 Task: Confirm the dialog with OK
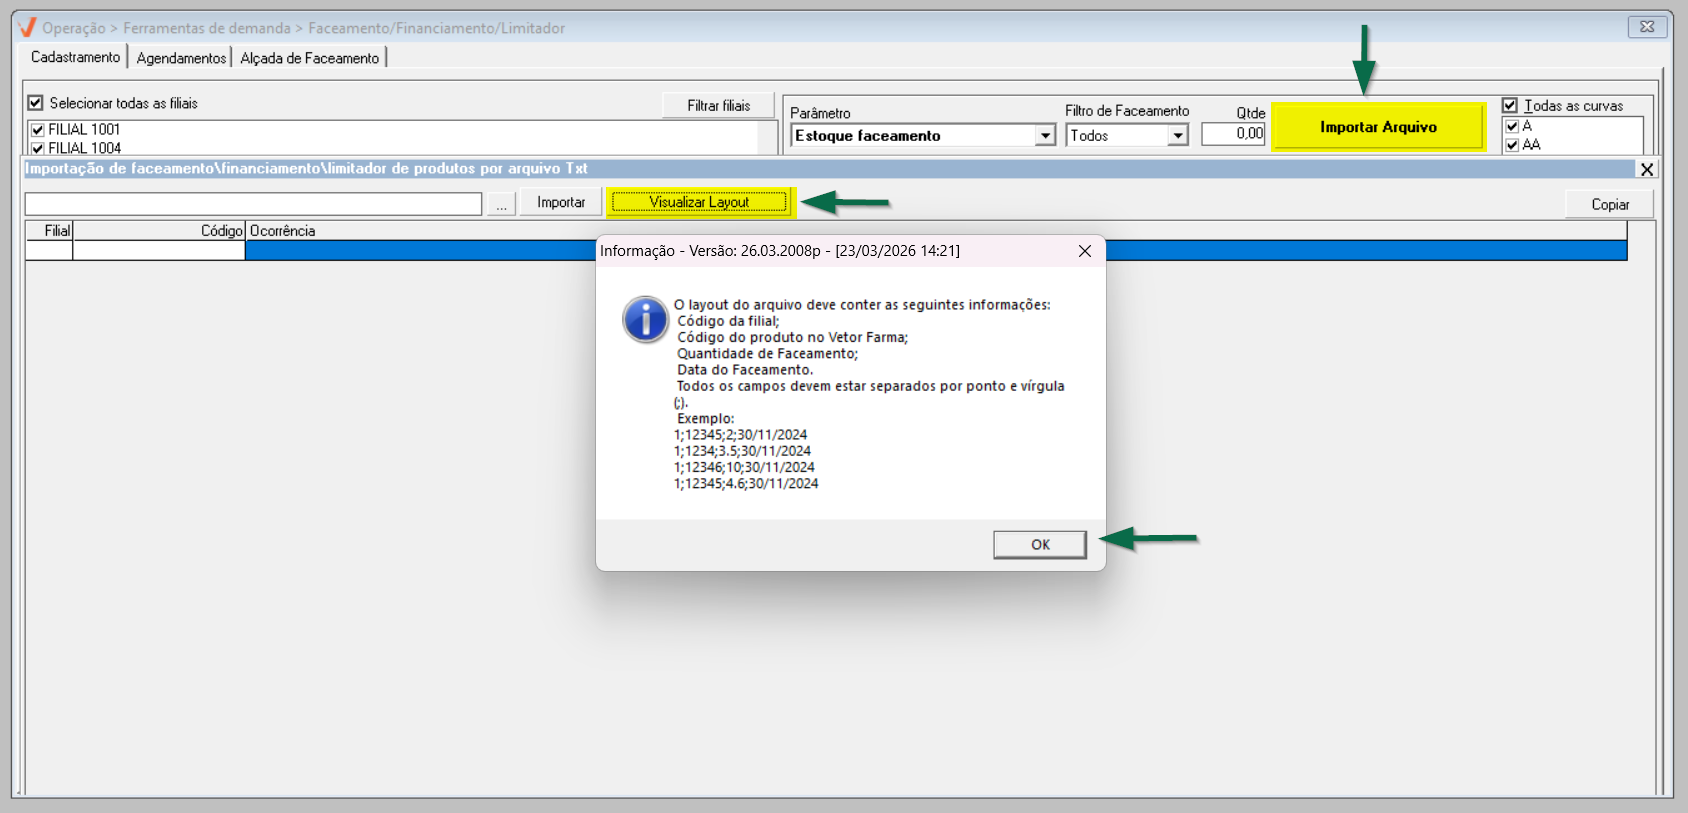tap(1040, 544)
